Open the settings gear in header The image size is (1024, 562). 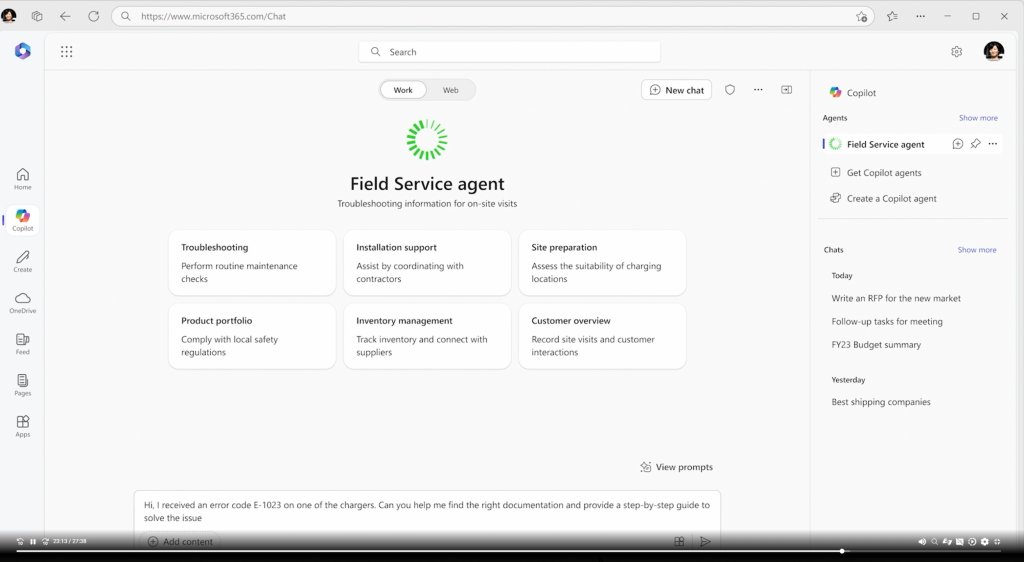957,52
